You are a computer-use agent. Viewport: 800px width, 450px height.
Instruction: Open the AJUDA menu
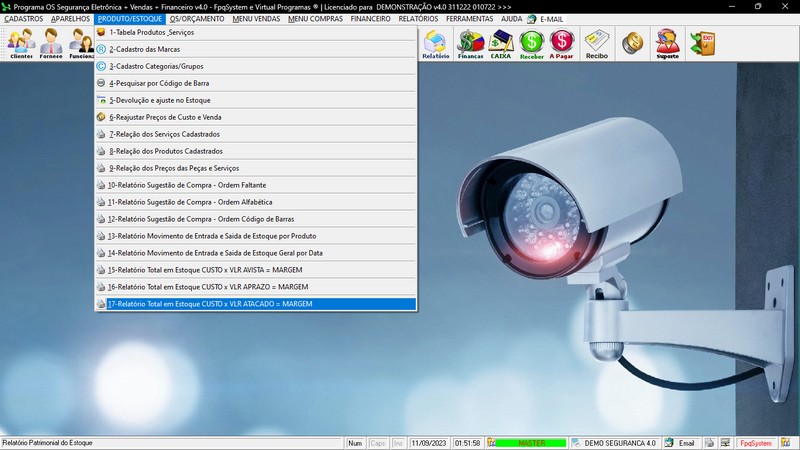[x=511, y=19]
